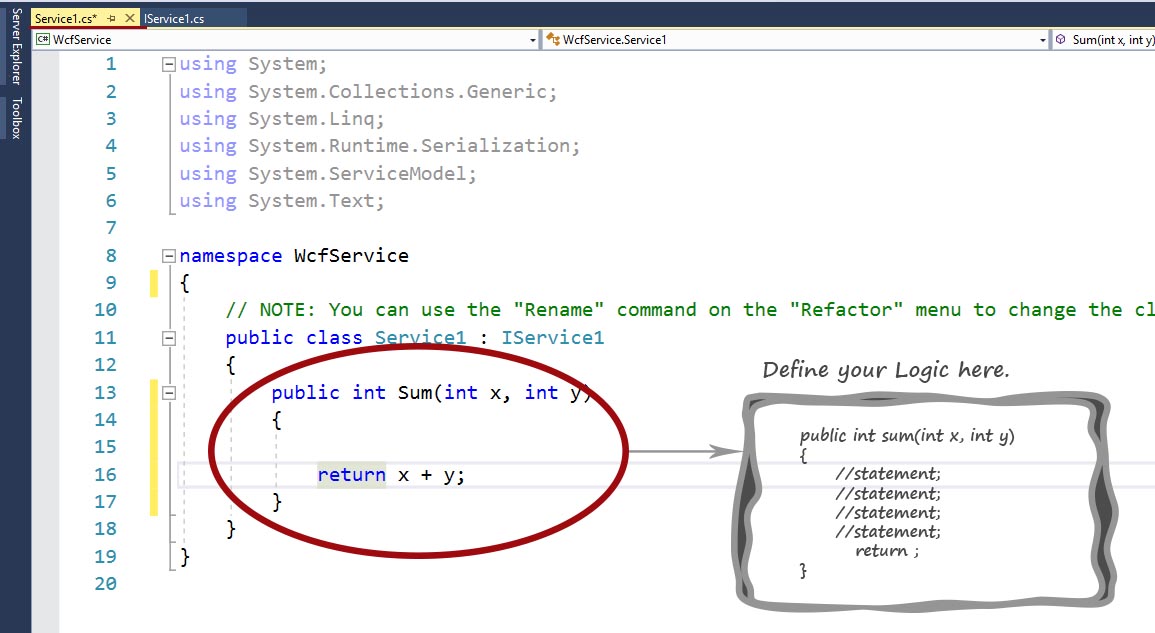Click 'System.Linq' on line 3

pos(312,119)
